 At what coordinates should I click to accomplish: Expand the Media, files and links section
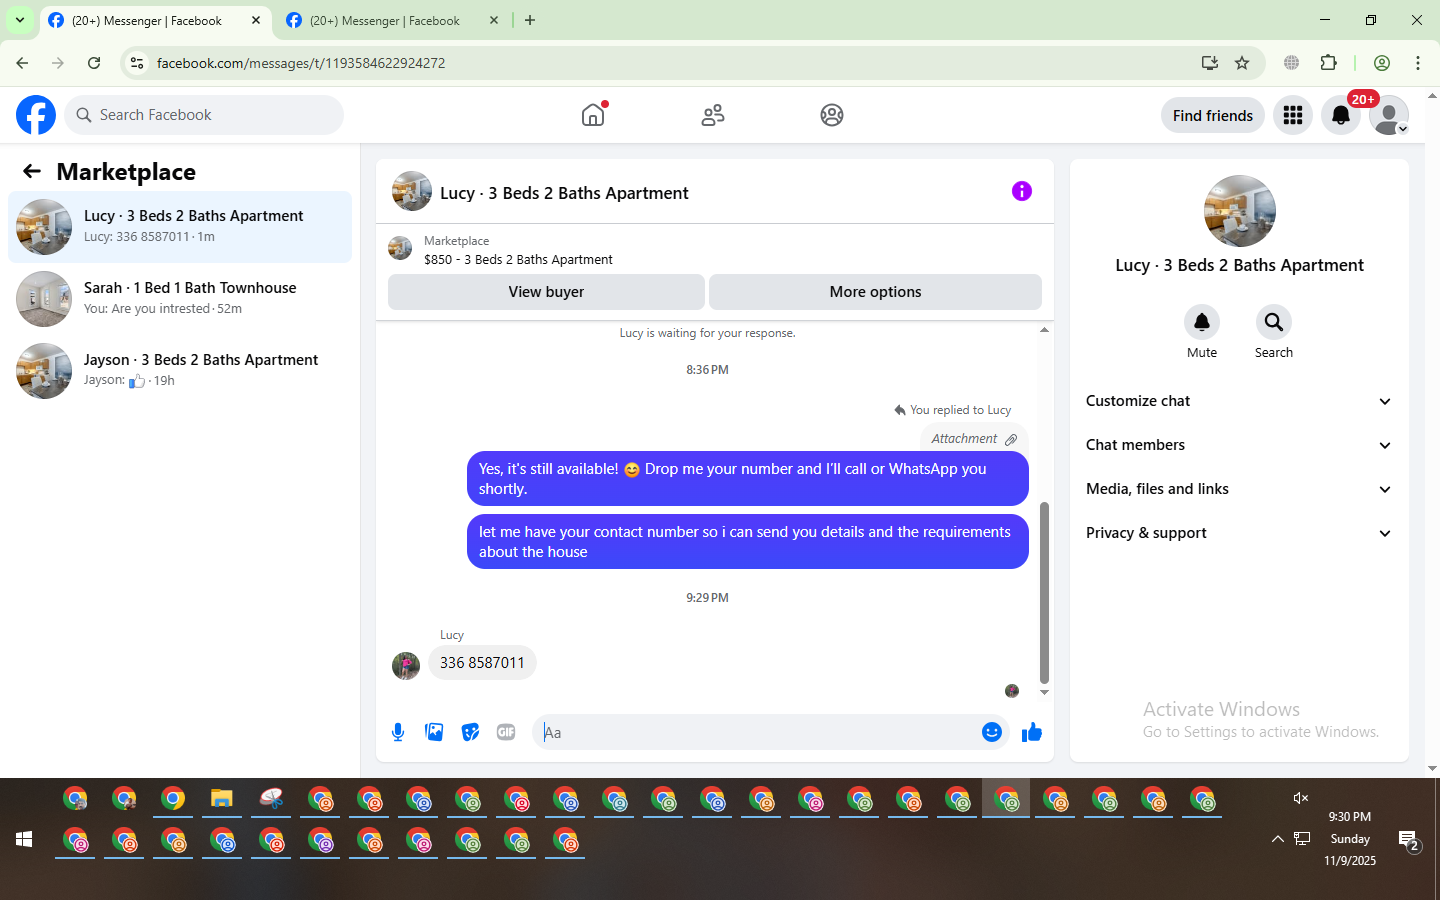[1239, 489]
